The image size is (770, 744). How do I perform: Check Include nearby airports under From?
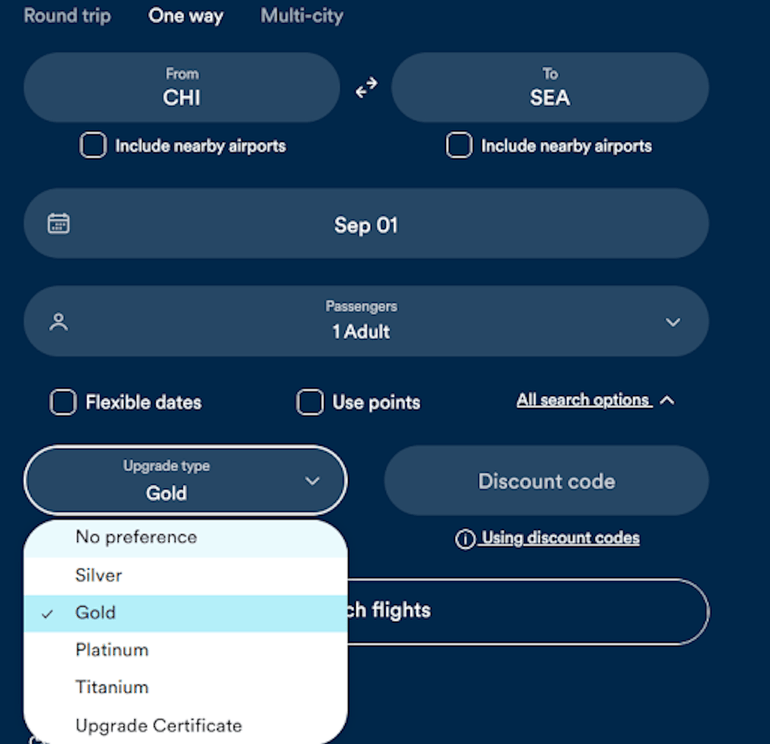[x=93, y=146]
